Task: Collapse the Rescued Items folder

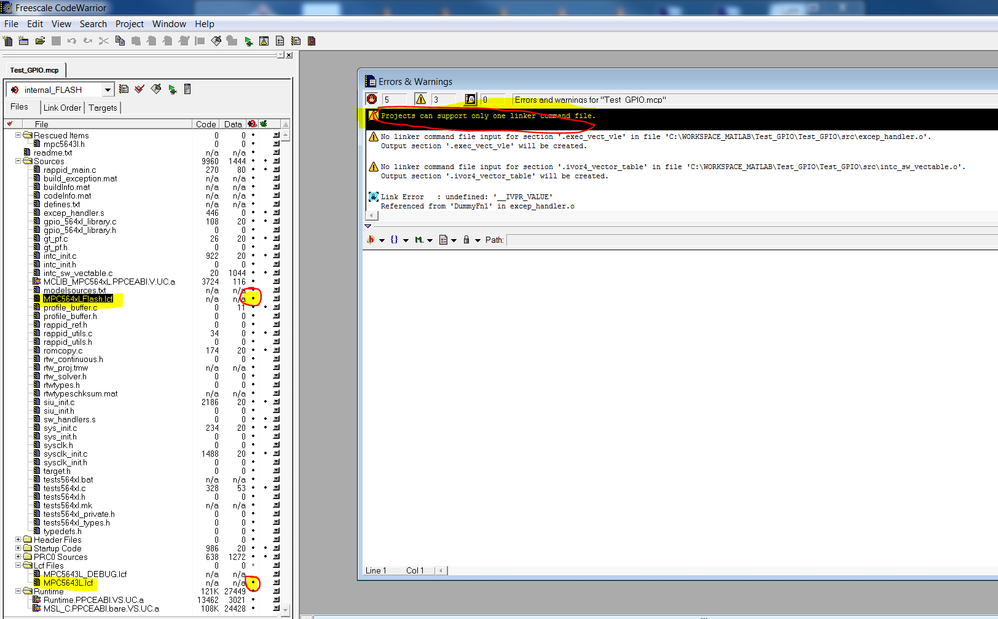Action: click(18, 136)
